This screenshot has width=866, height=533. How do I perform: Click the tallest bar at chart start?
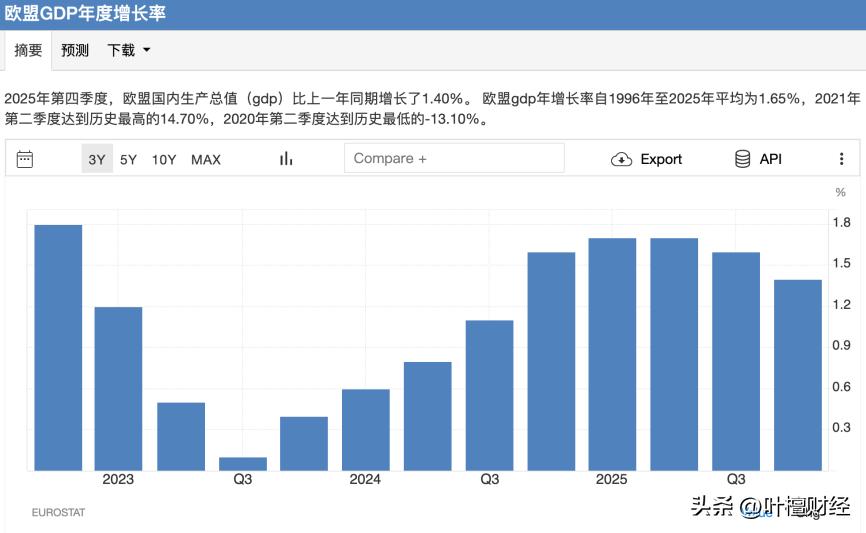(58, 347)
